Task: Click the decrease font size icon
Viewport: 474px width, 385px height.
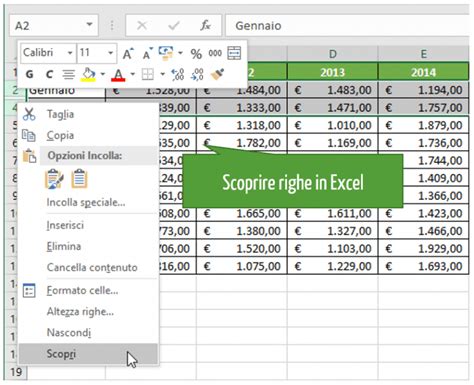Action: pyautogui.click(x=147, y=53)
